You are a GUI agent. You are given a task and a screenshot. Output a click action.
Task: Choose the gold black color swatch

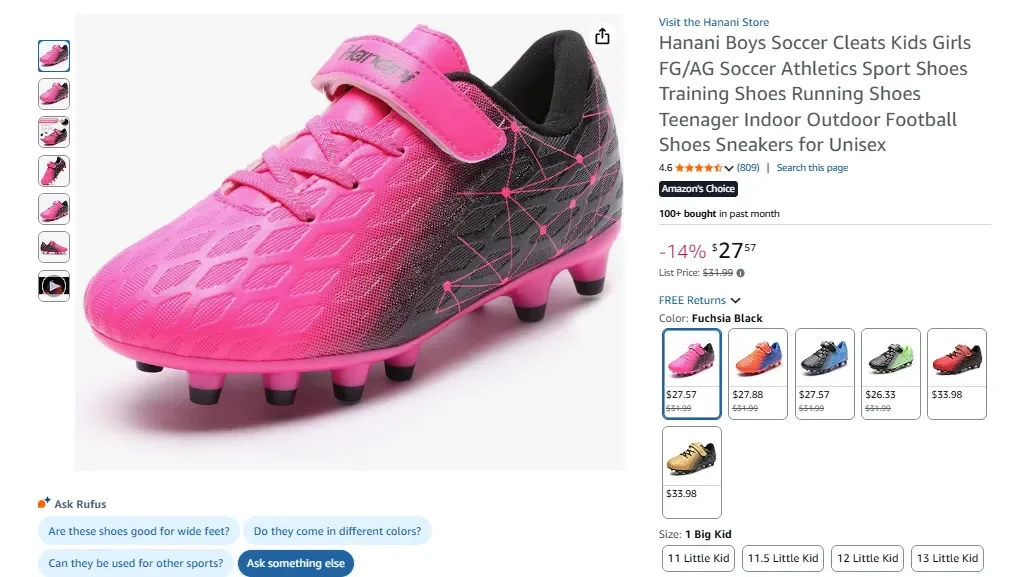tap(691, 471)
